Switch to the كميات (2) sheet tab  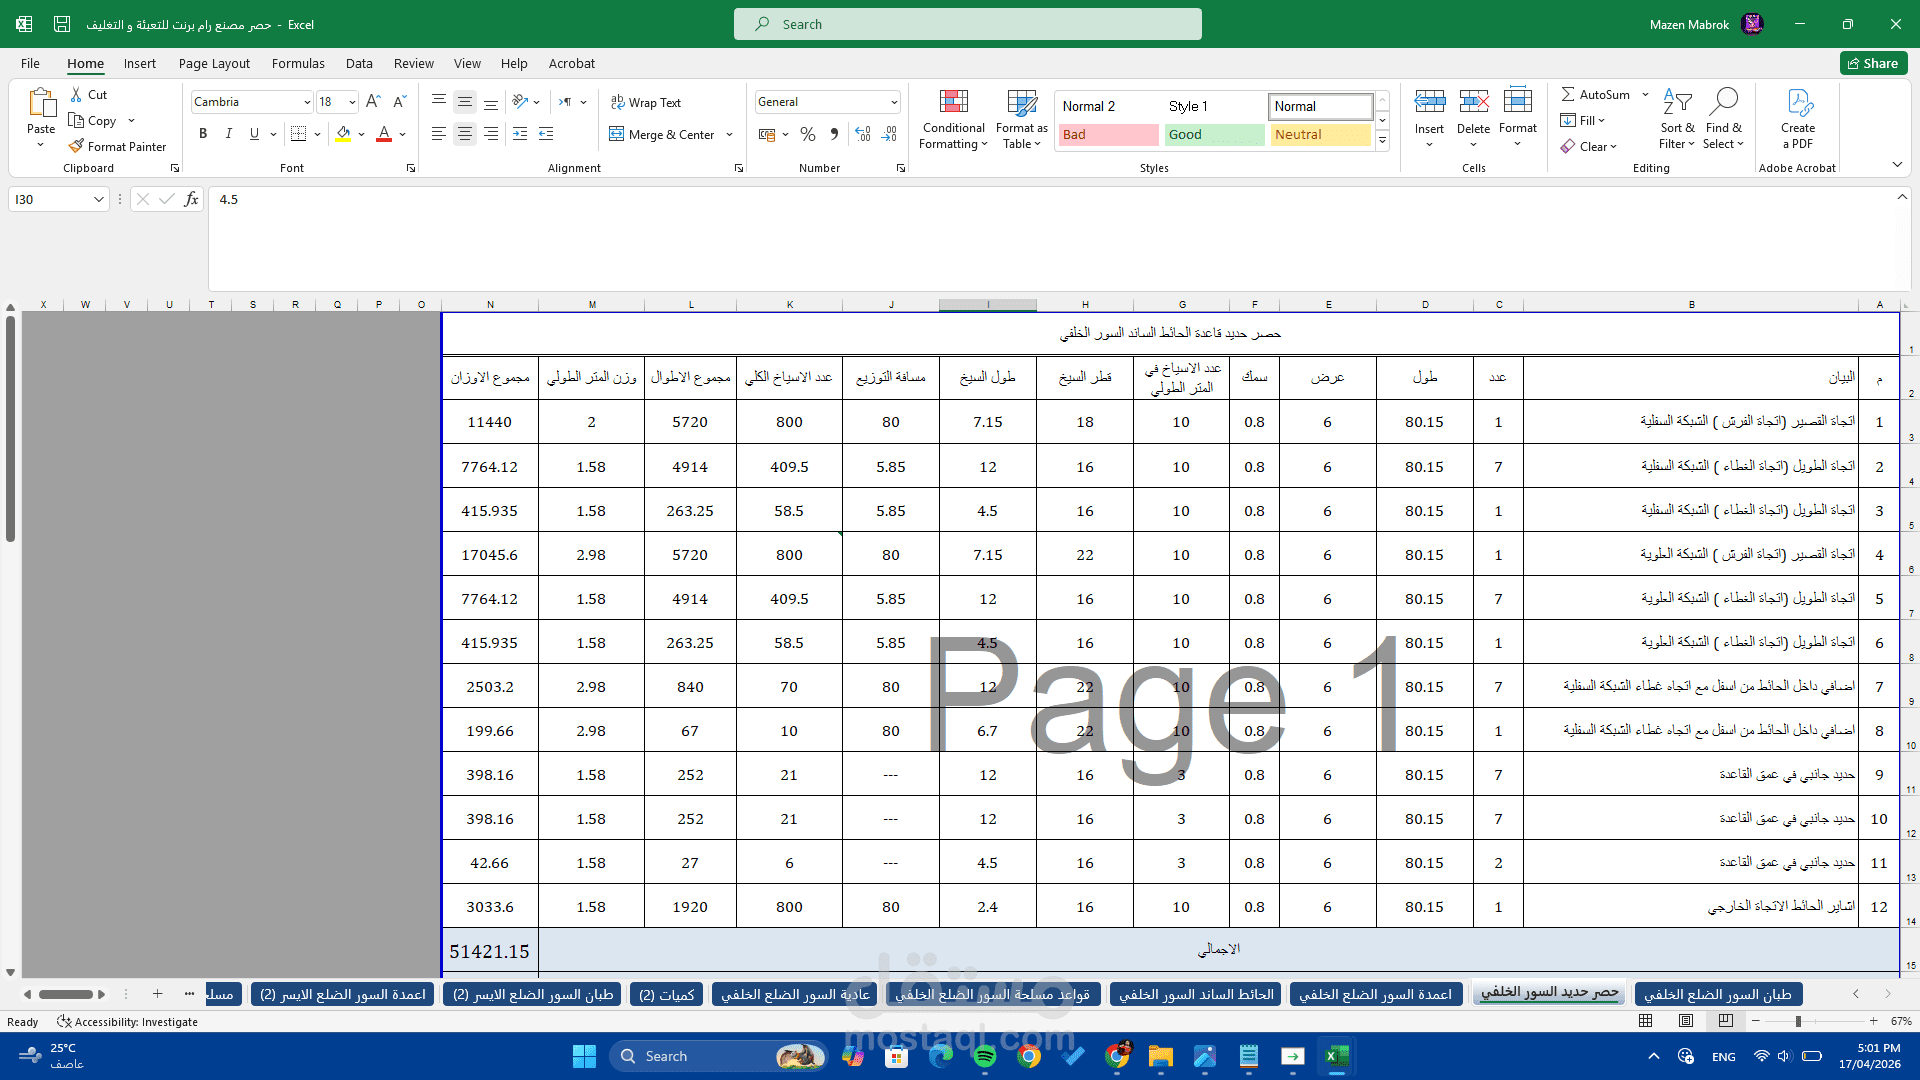[x=666, y=994]
